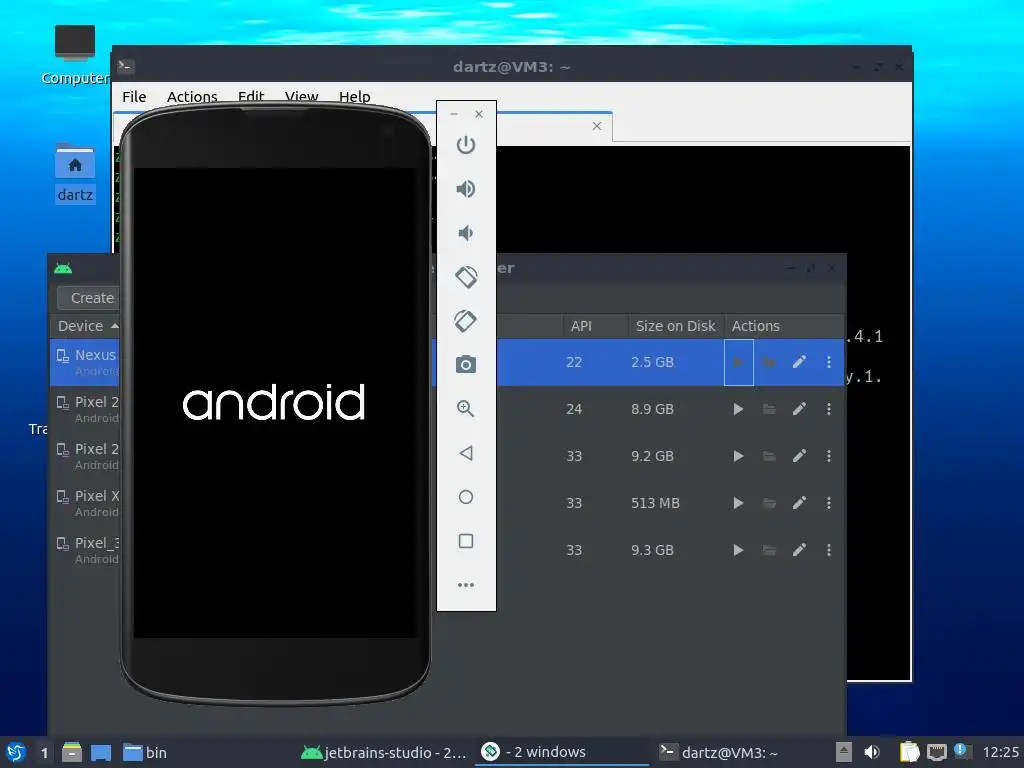This screenshot has height=768, width=1024.
Task: Open the terminal Help menu
Action: click(355, 97)
